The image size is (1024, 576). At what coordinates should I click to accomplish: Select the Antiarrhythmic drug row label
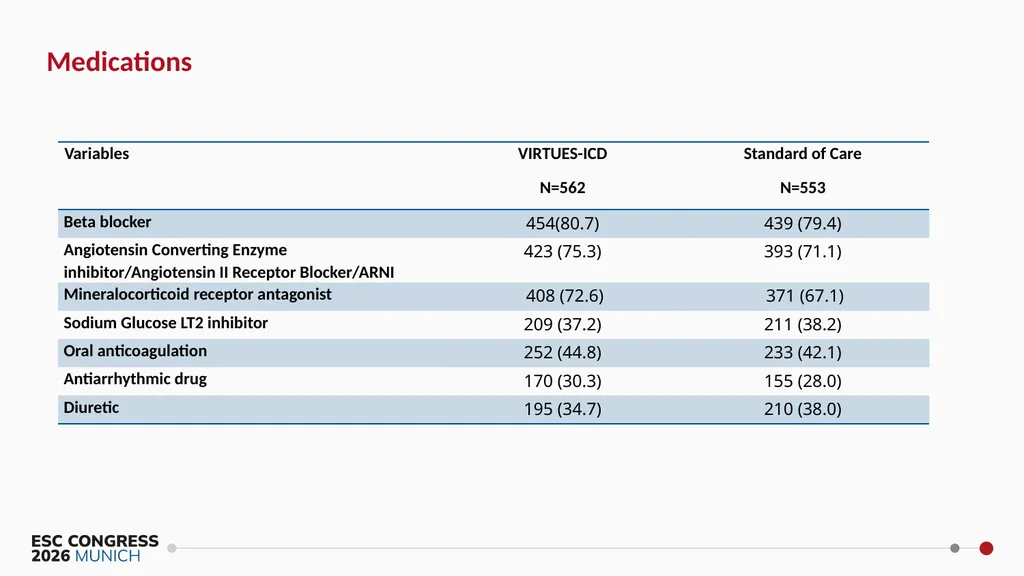(x=135, y=379)
